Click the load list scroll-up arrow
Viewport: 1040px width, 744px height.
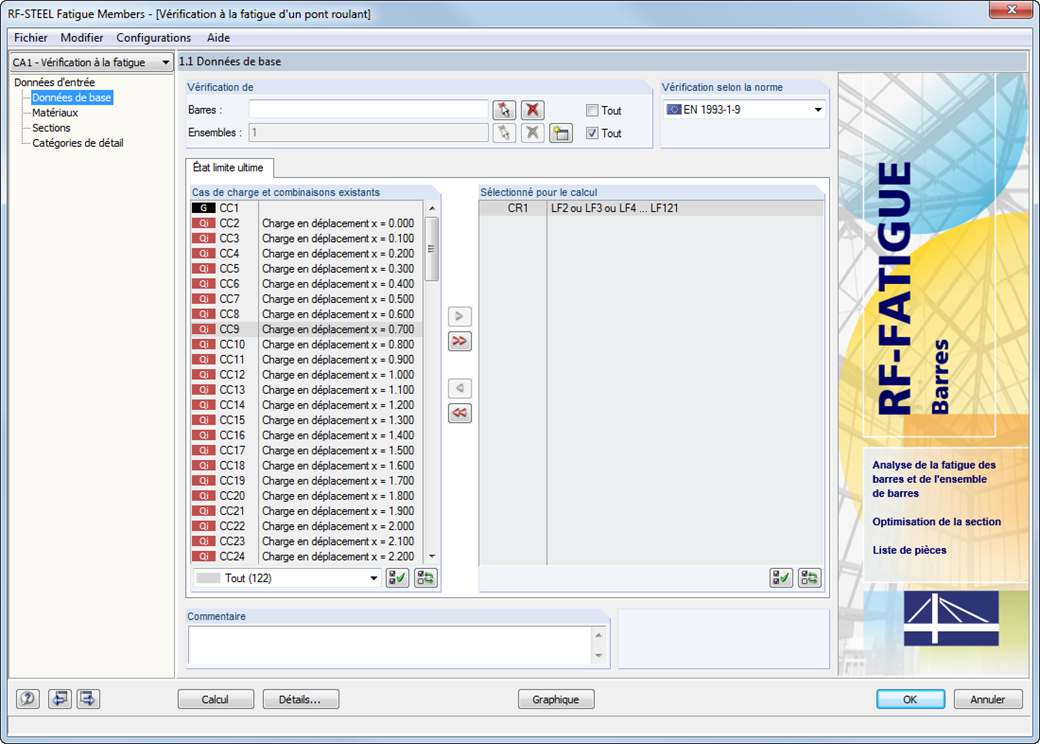(432, 208)
